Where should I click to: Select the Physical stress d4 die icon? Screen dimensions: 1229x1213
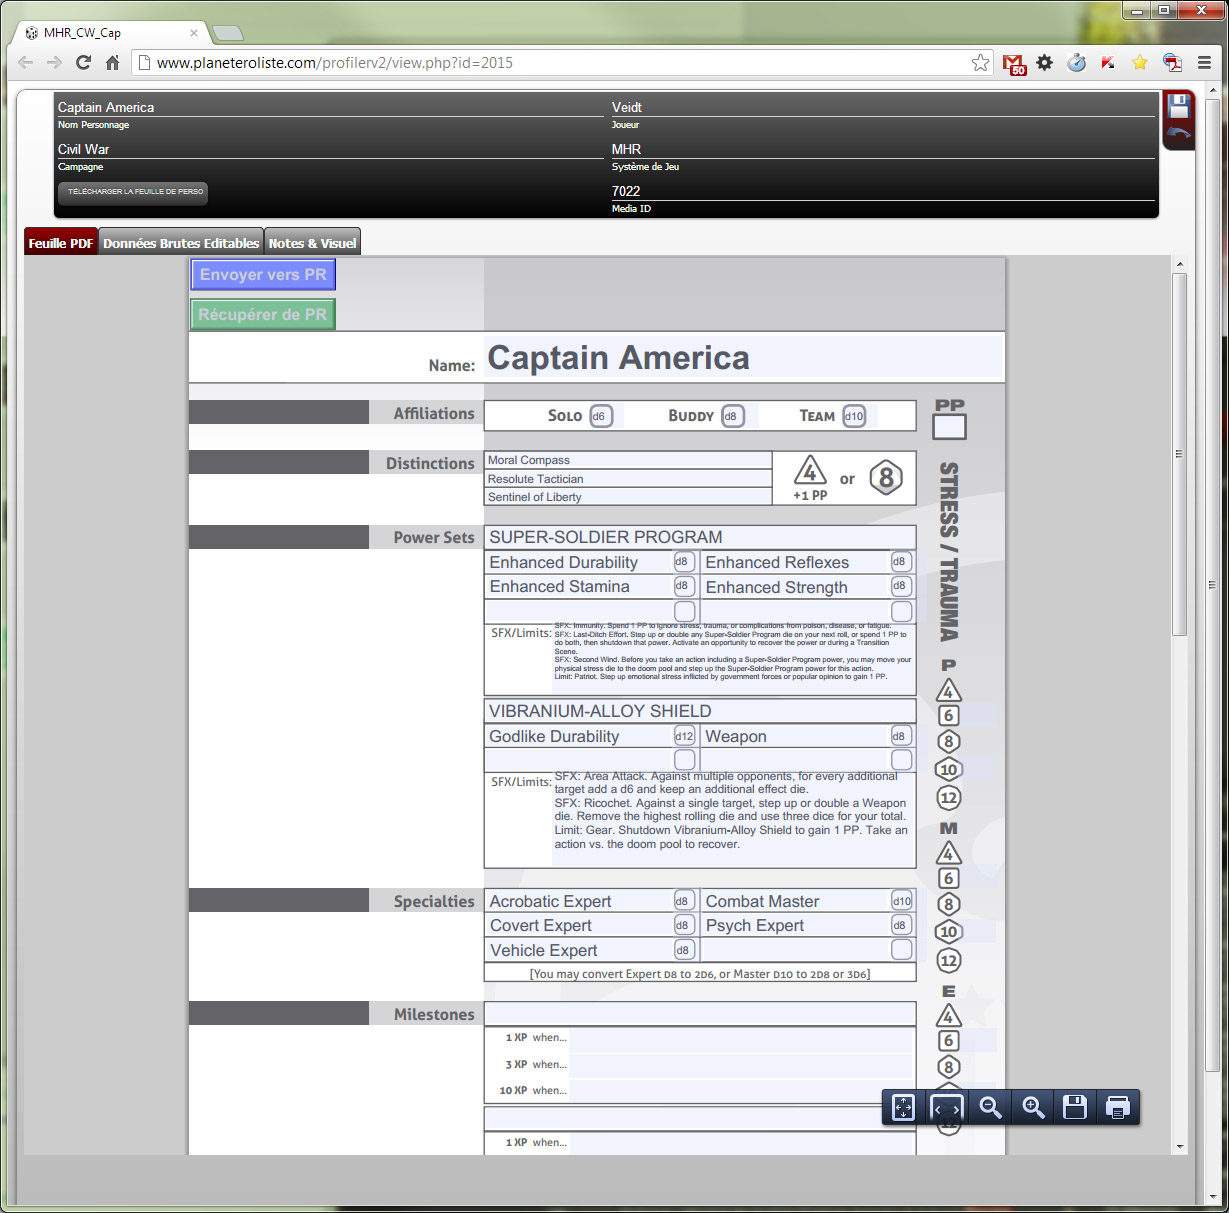(949, 691)
